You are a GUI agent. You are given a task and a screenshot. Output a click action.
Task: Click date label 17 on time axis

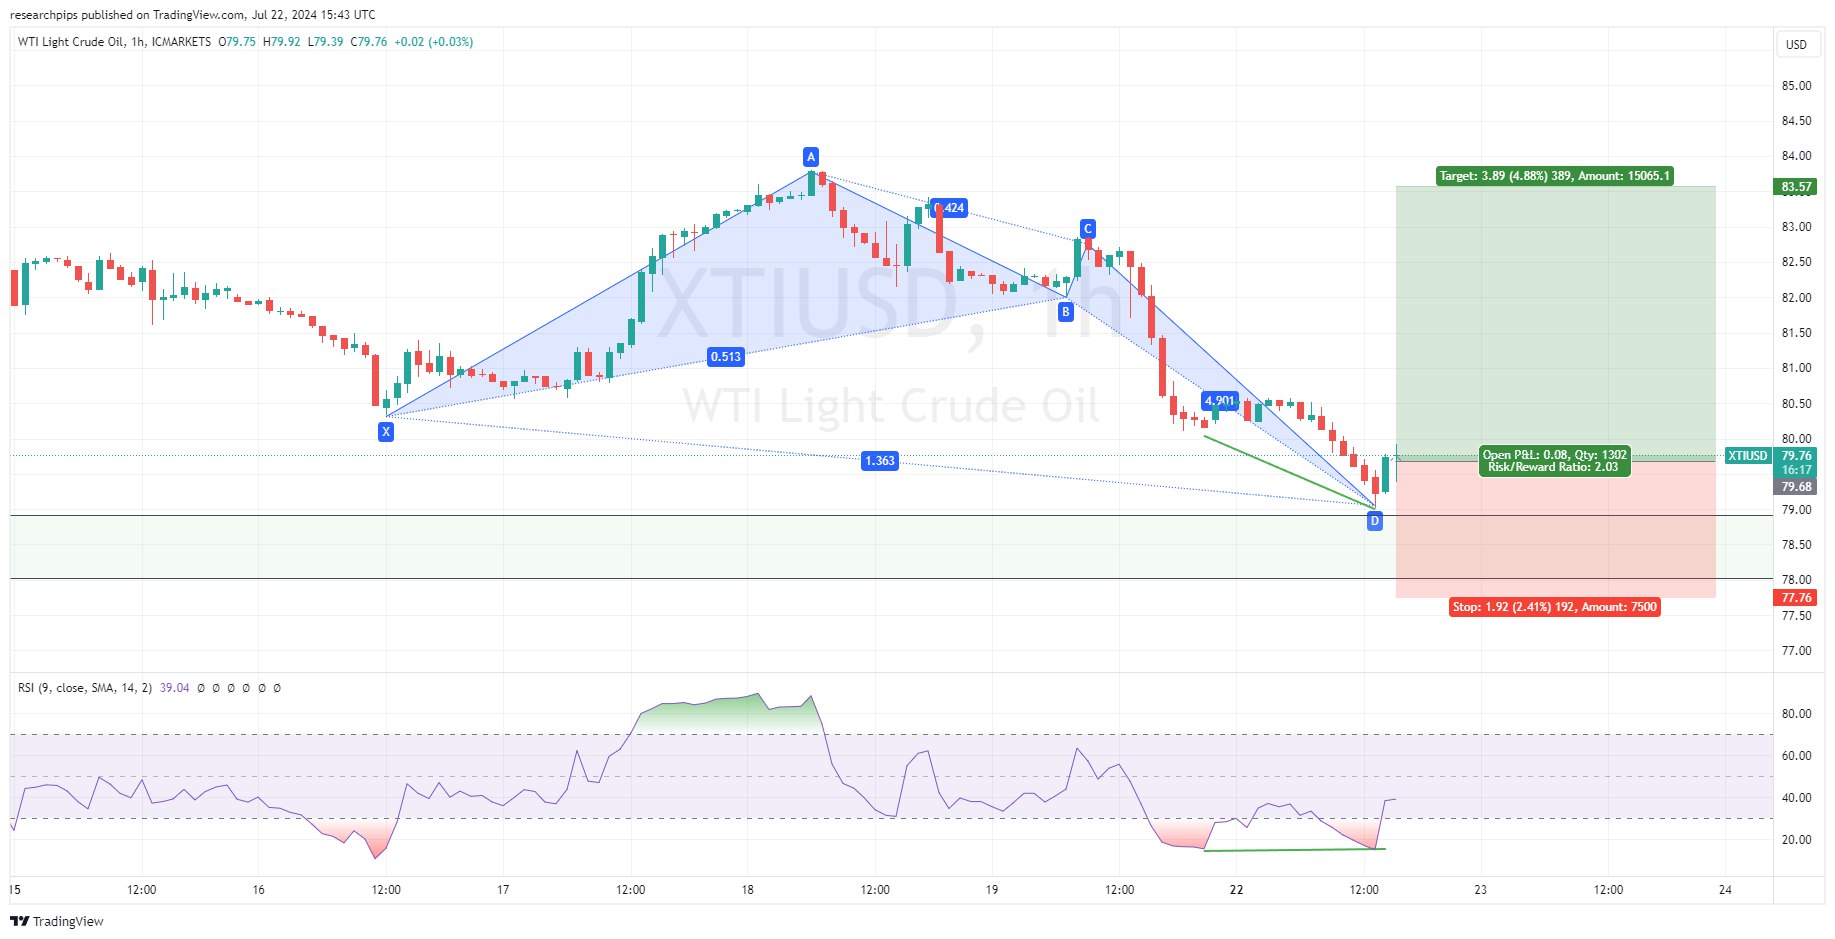click(x=503, y=890)
